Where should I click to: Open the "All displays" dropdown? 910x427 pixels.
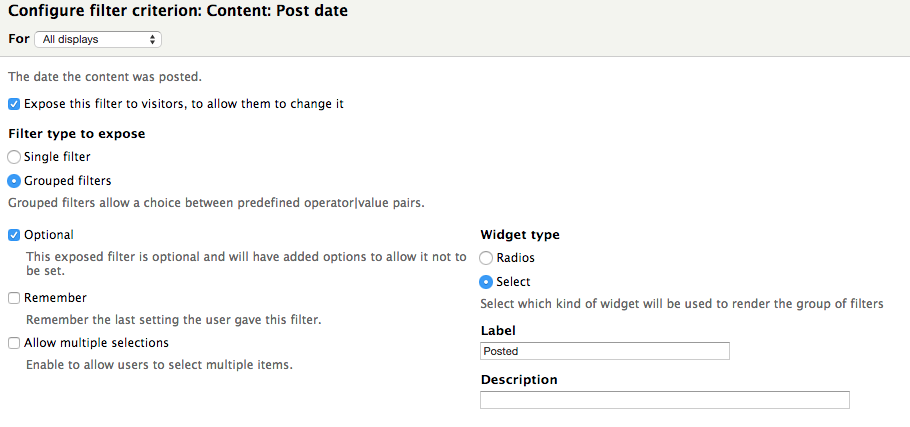click(97, 40)
